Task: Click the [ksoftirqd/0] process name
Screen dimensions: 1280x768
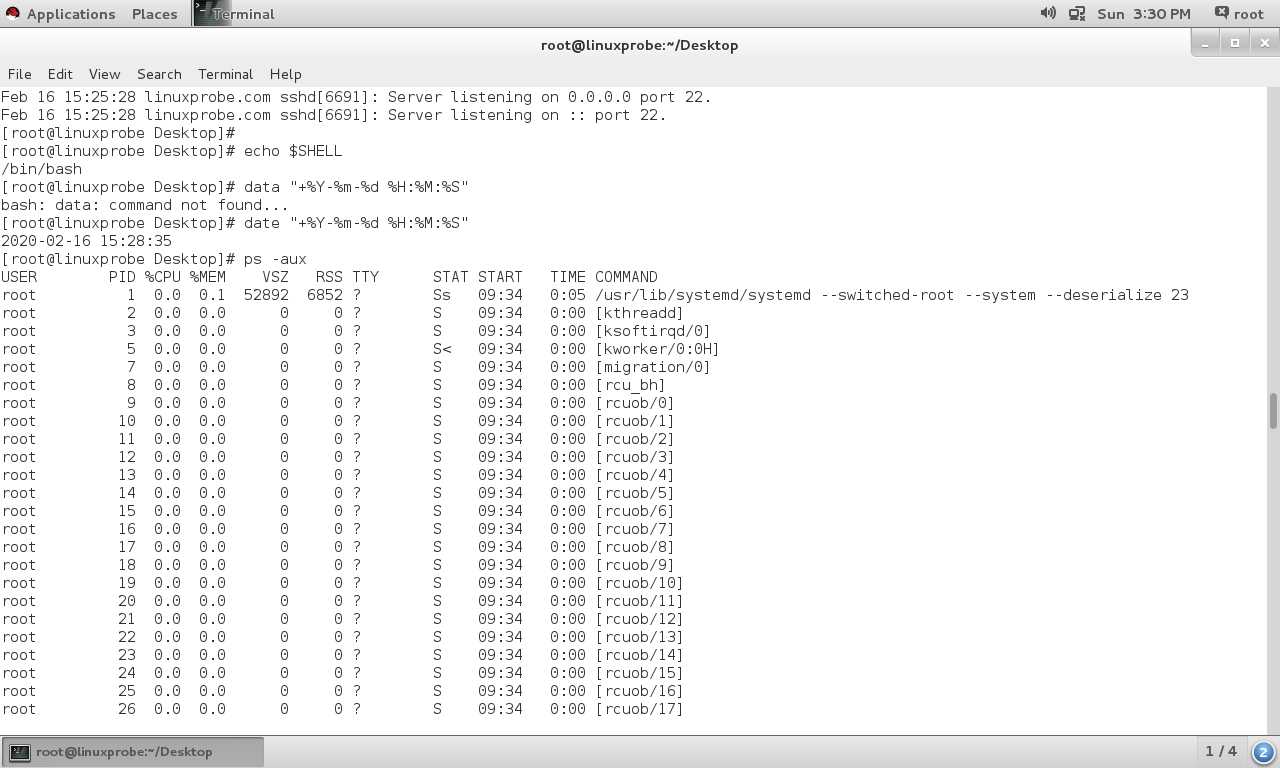Action: [x=653, y=331]
